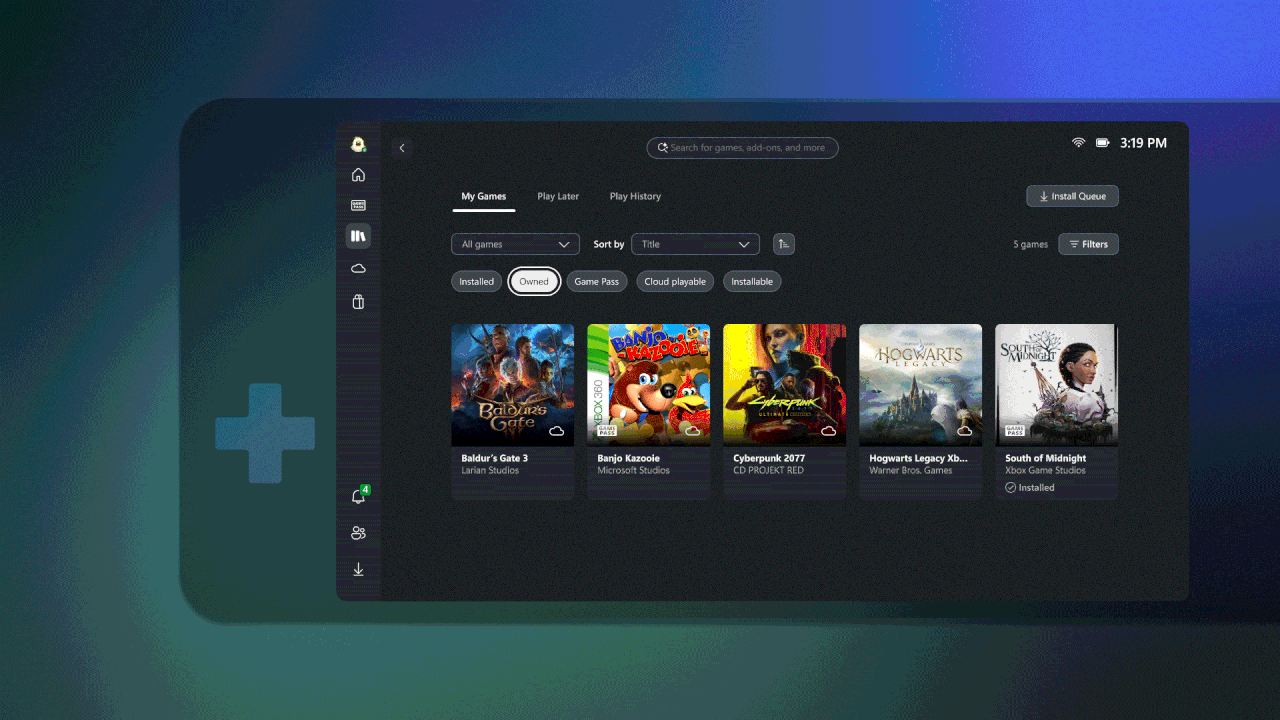Click your profile avatar at sidebar top
Image resolution: width=1280 pixels, height=720 pixels.
tap(358, 143)
